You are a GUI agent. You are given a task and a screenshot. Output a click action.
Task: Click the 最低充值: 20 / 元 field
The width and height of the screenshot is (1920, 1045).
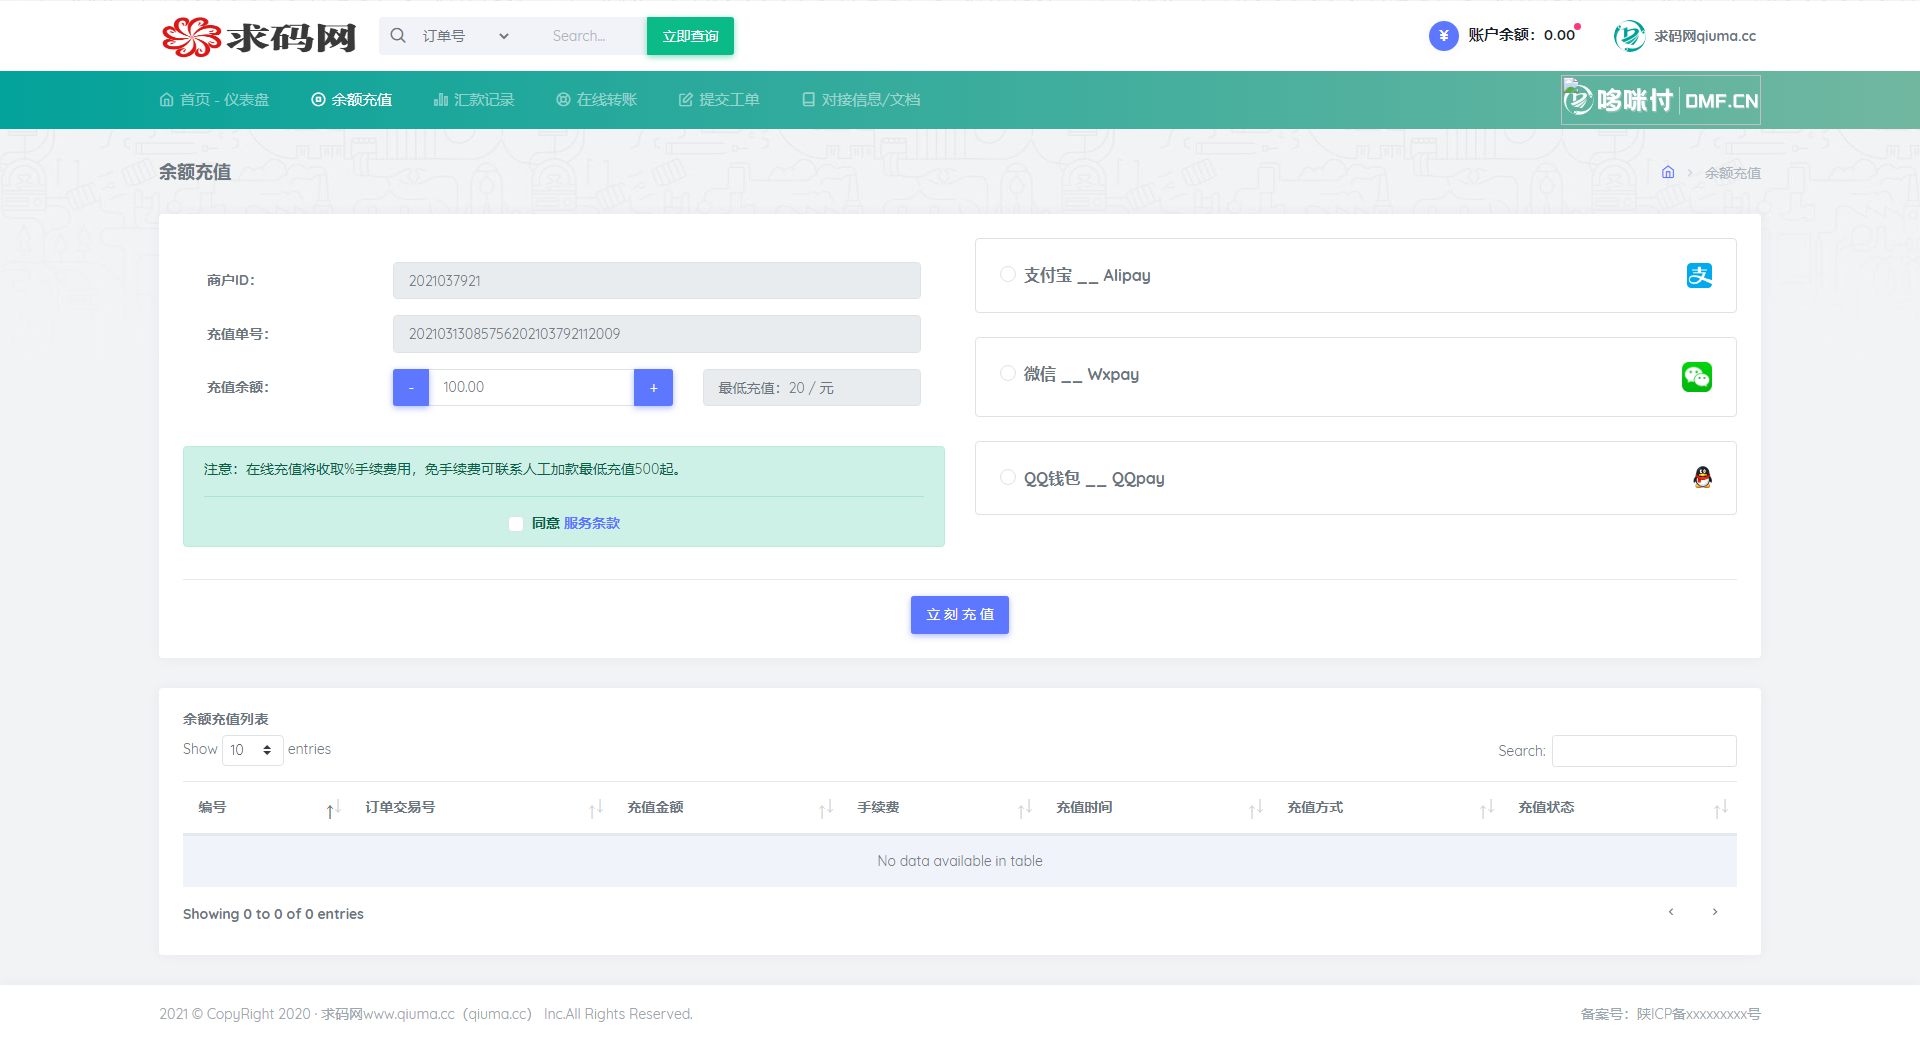(x=812, y=388)
